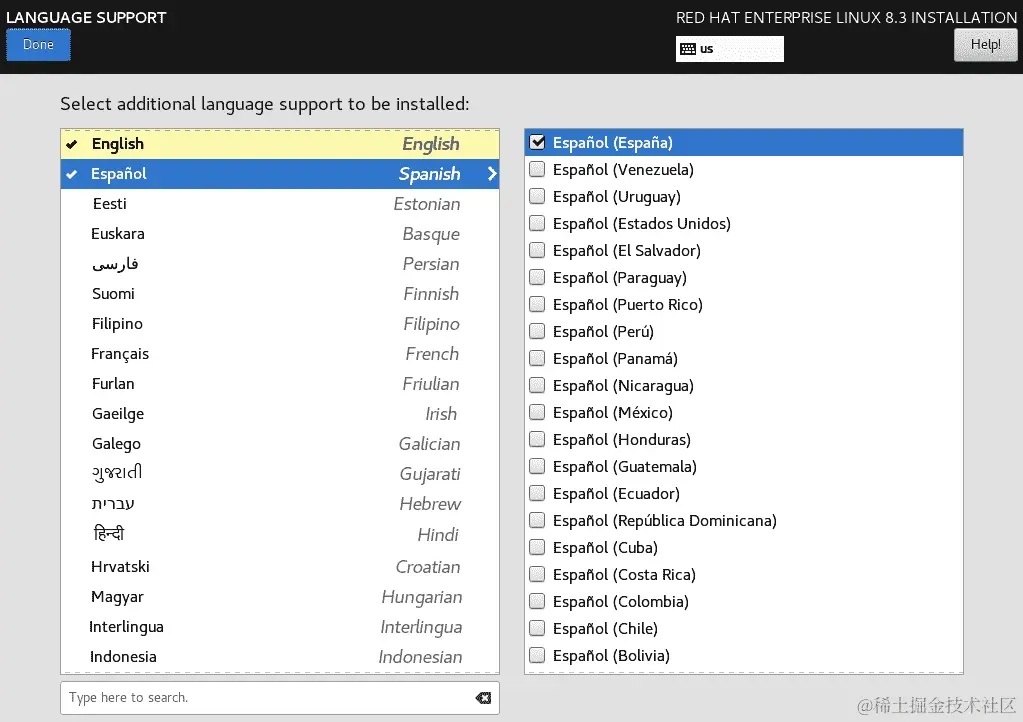Tick Español (El Salvador) checkbox
1023x722 pixels.
[537, 250]
